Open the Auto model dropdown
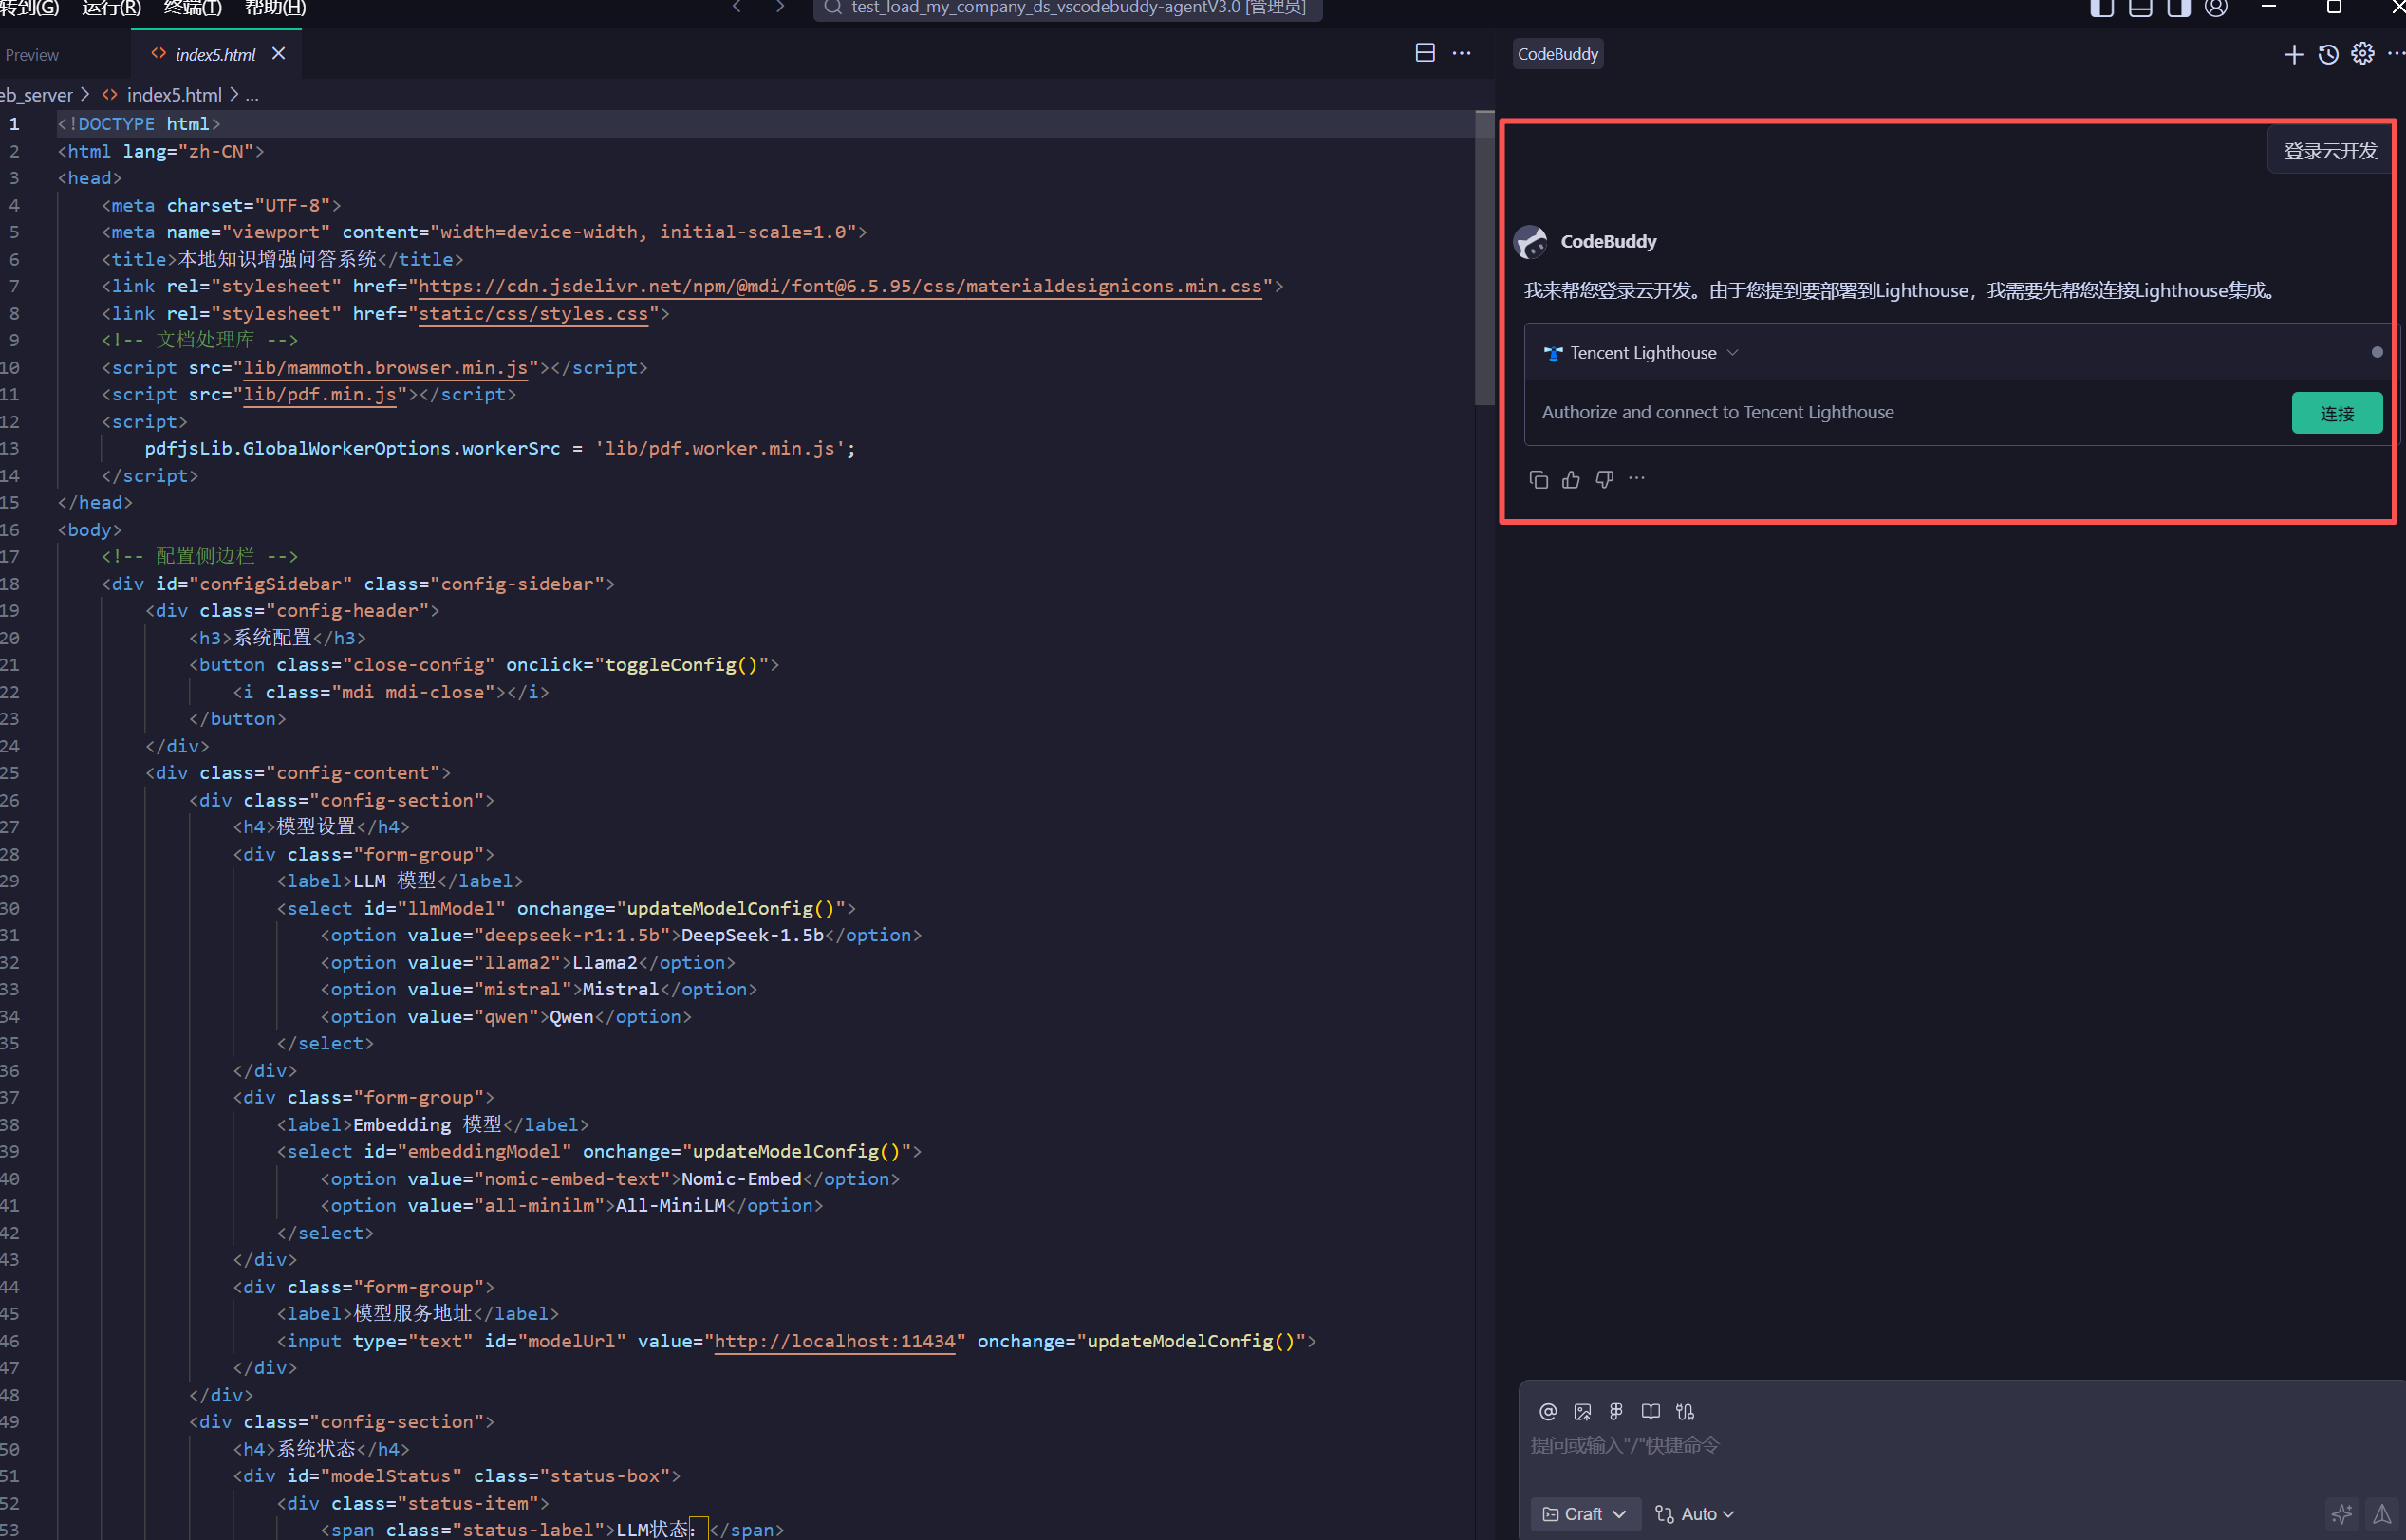Image resolution: width=2406 pixels, height=1540 pixels. tap(1695, 1514)
